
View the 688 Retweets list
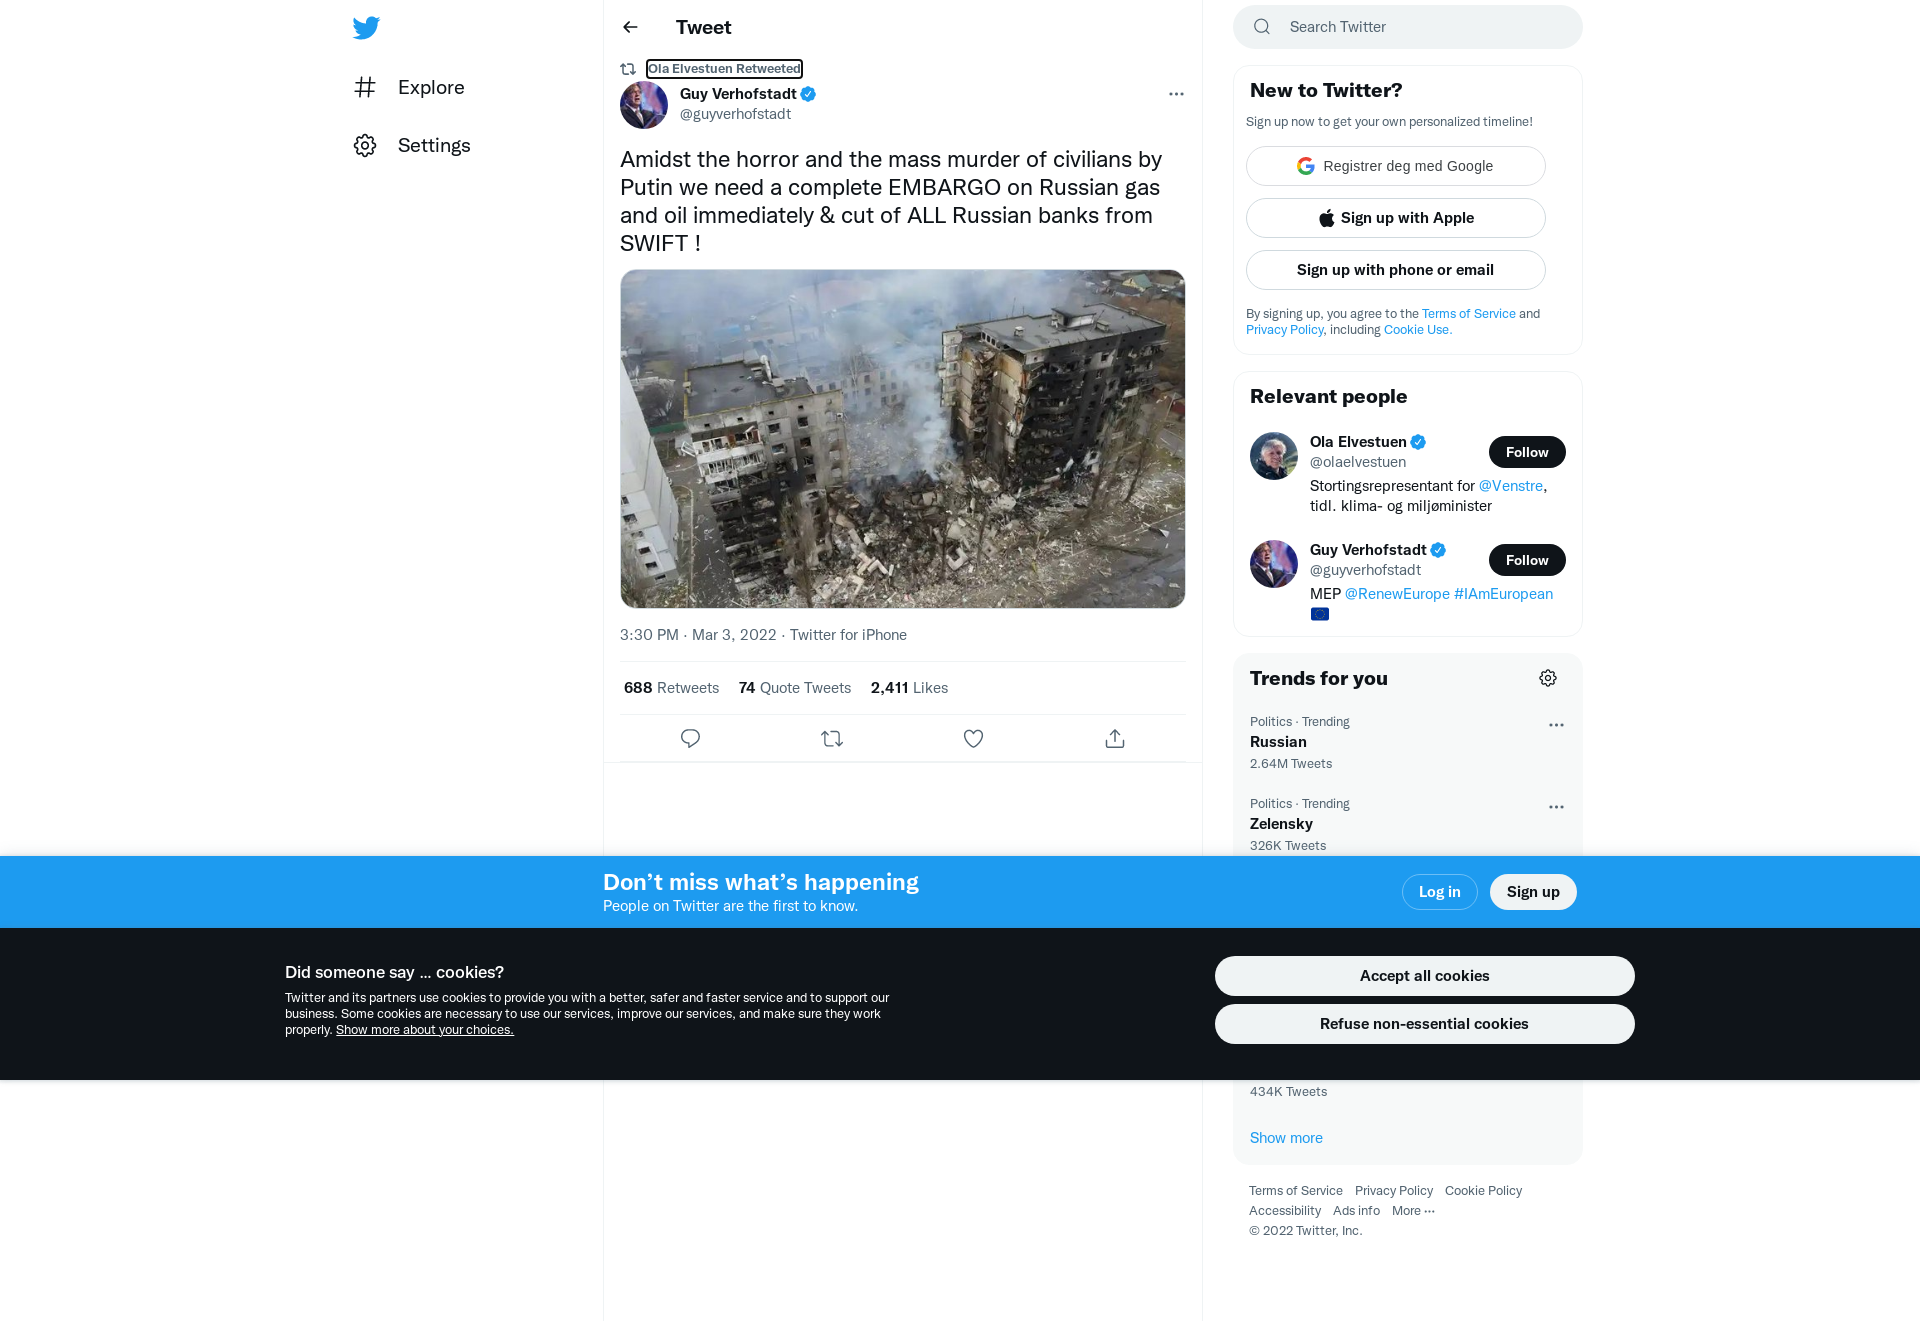tap(671, 688)
